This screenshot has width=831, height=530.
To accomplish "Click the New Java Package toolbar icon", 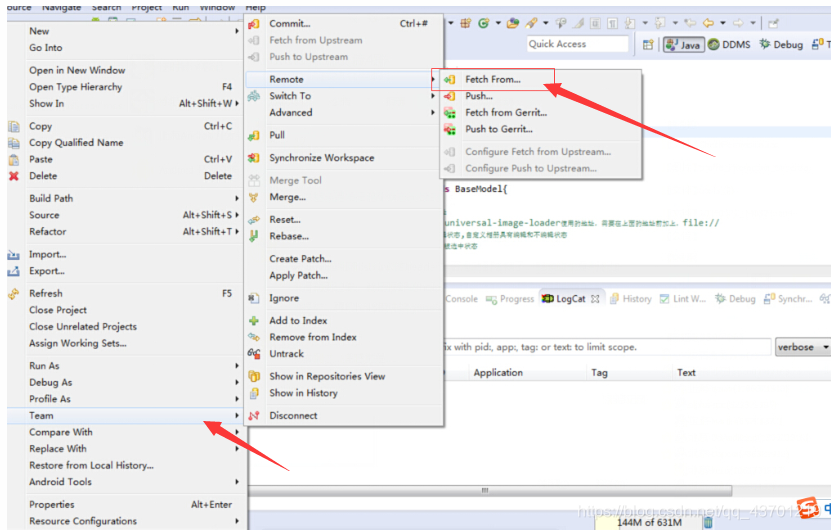I will (466, 23).
